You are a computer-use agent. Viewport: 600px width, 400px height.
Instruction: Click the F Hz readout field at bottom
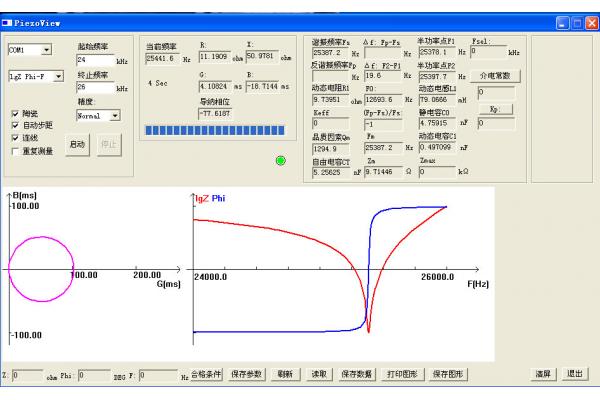pos(158,375)
